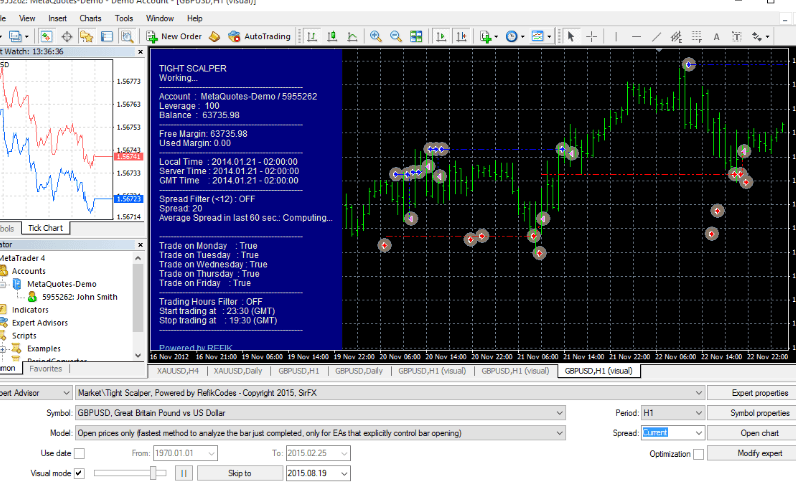Draw a vertical line tool
Screen dimensions: 796x493
[x=616, y=37]
